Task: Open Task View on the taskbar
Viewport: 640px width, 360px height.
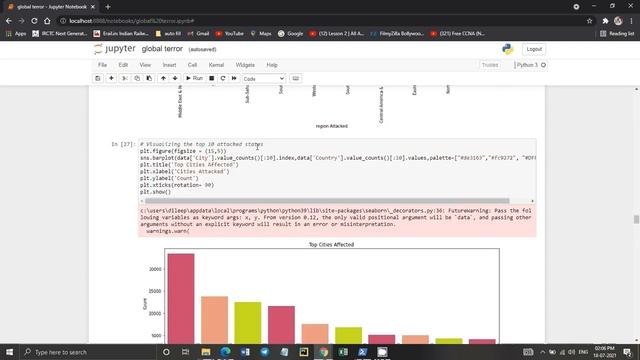Action: tap(185, 352)
